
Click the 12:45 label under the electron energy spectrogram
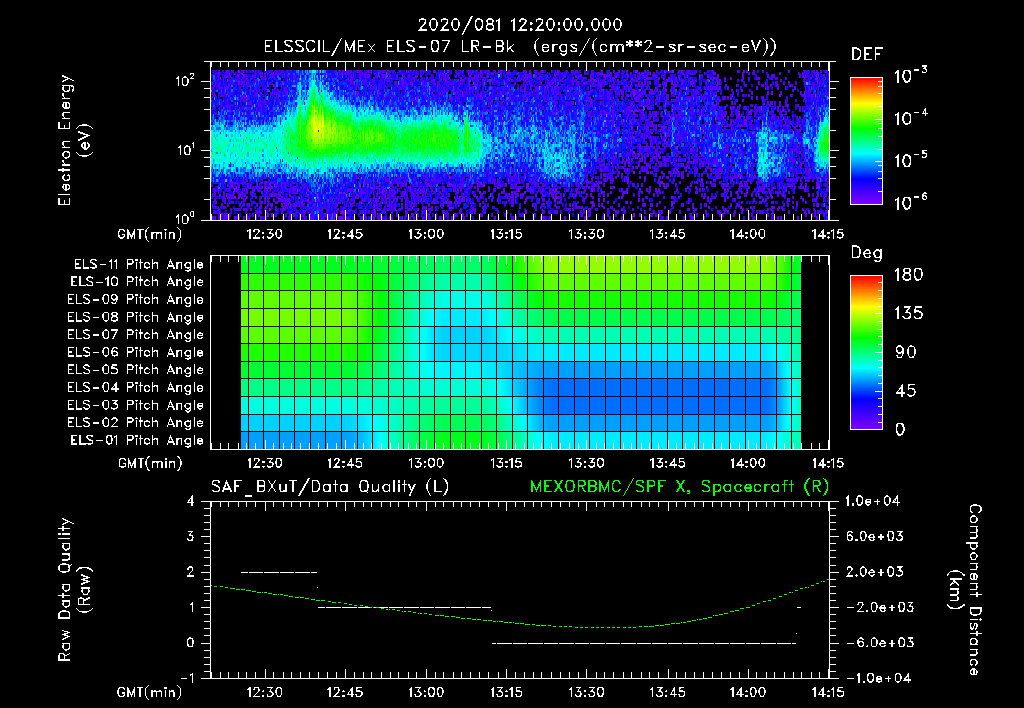point(345,234)
